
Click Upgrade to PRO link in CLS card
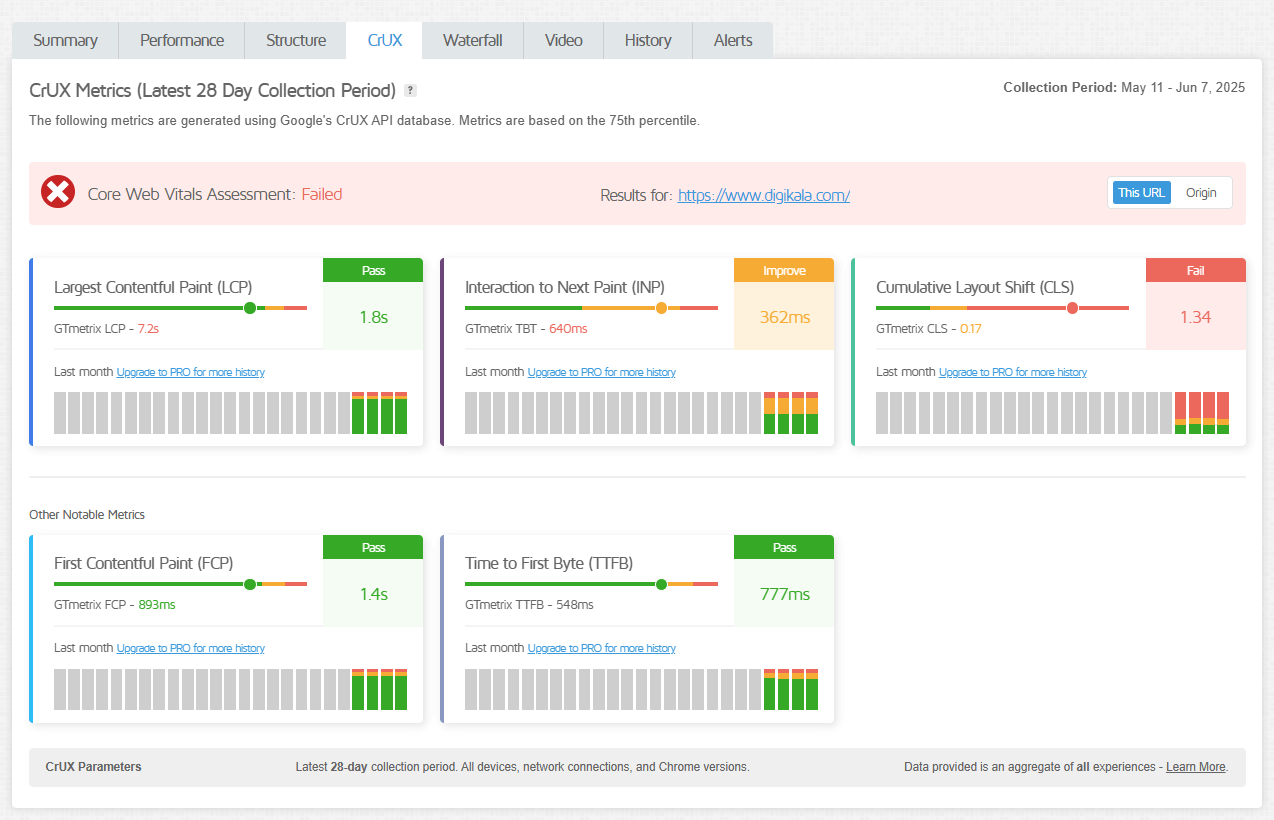tap(1013, 372)
